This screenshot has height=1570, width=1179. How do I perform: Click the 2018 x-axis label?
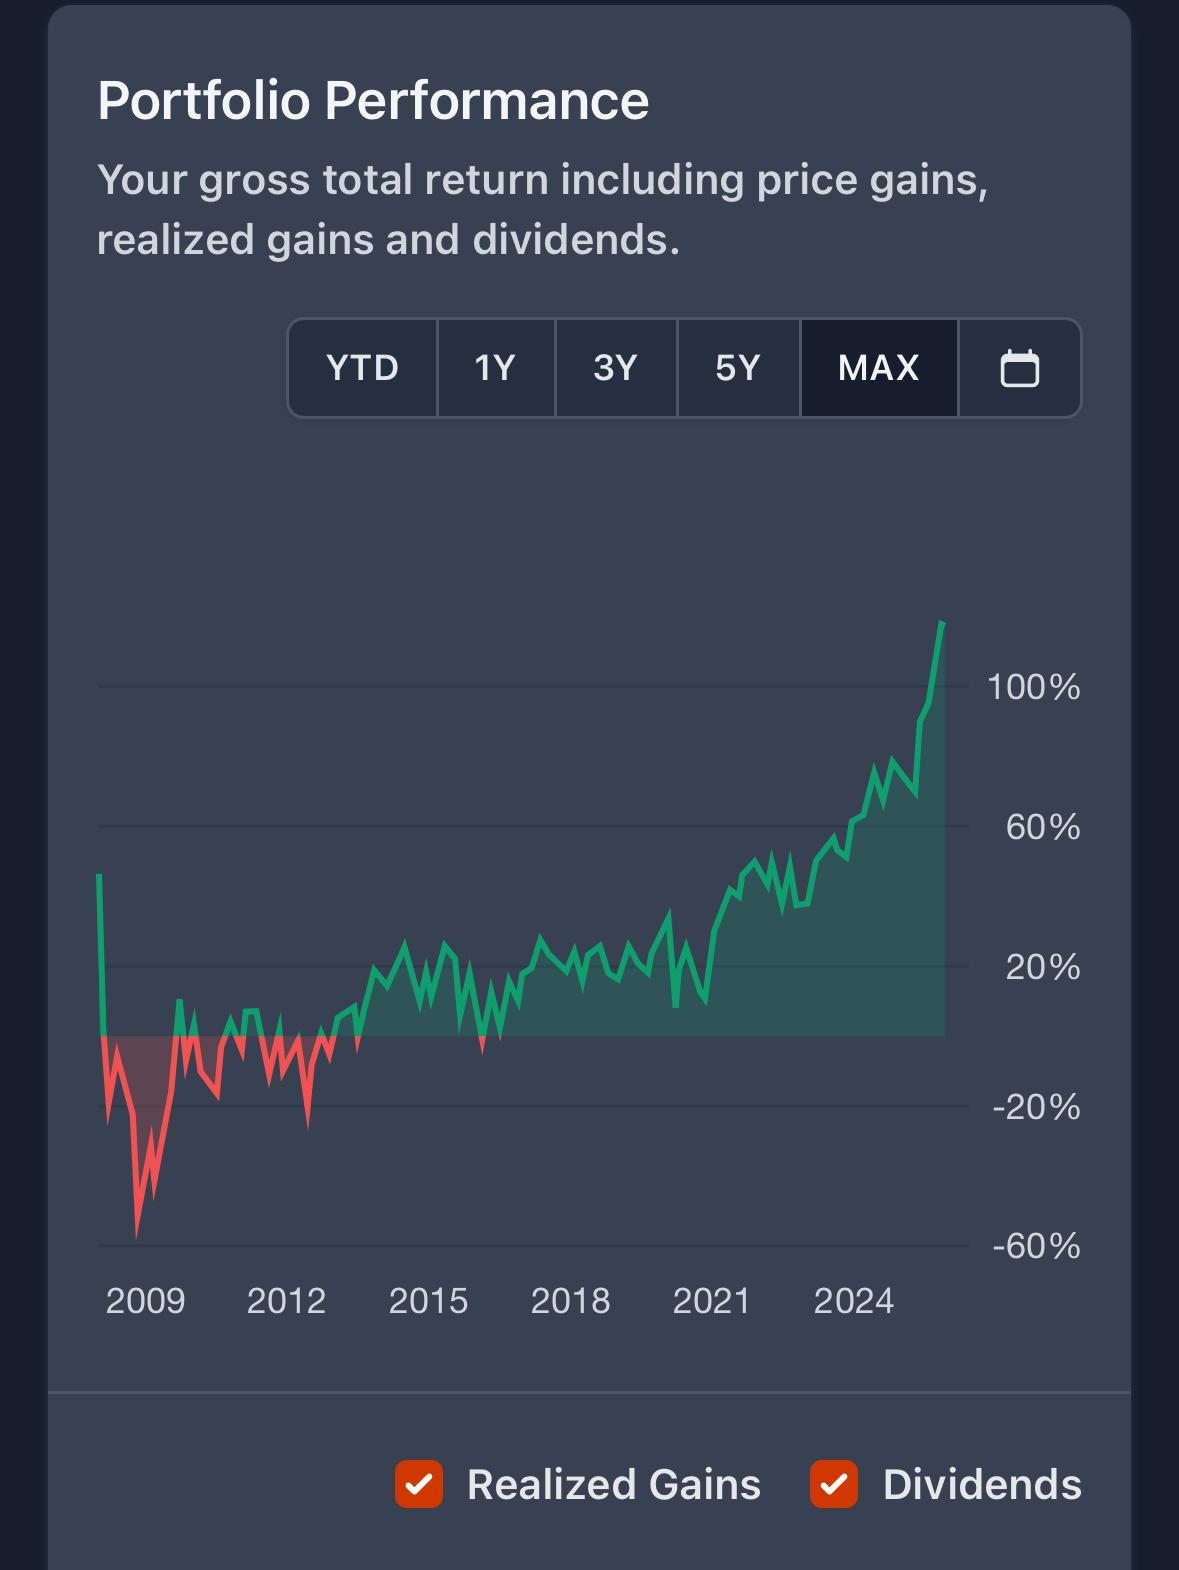click(x=570, y=1301)
